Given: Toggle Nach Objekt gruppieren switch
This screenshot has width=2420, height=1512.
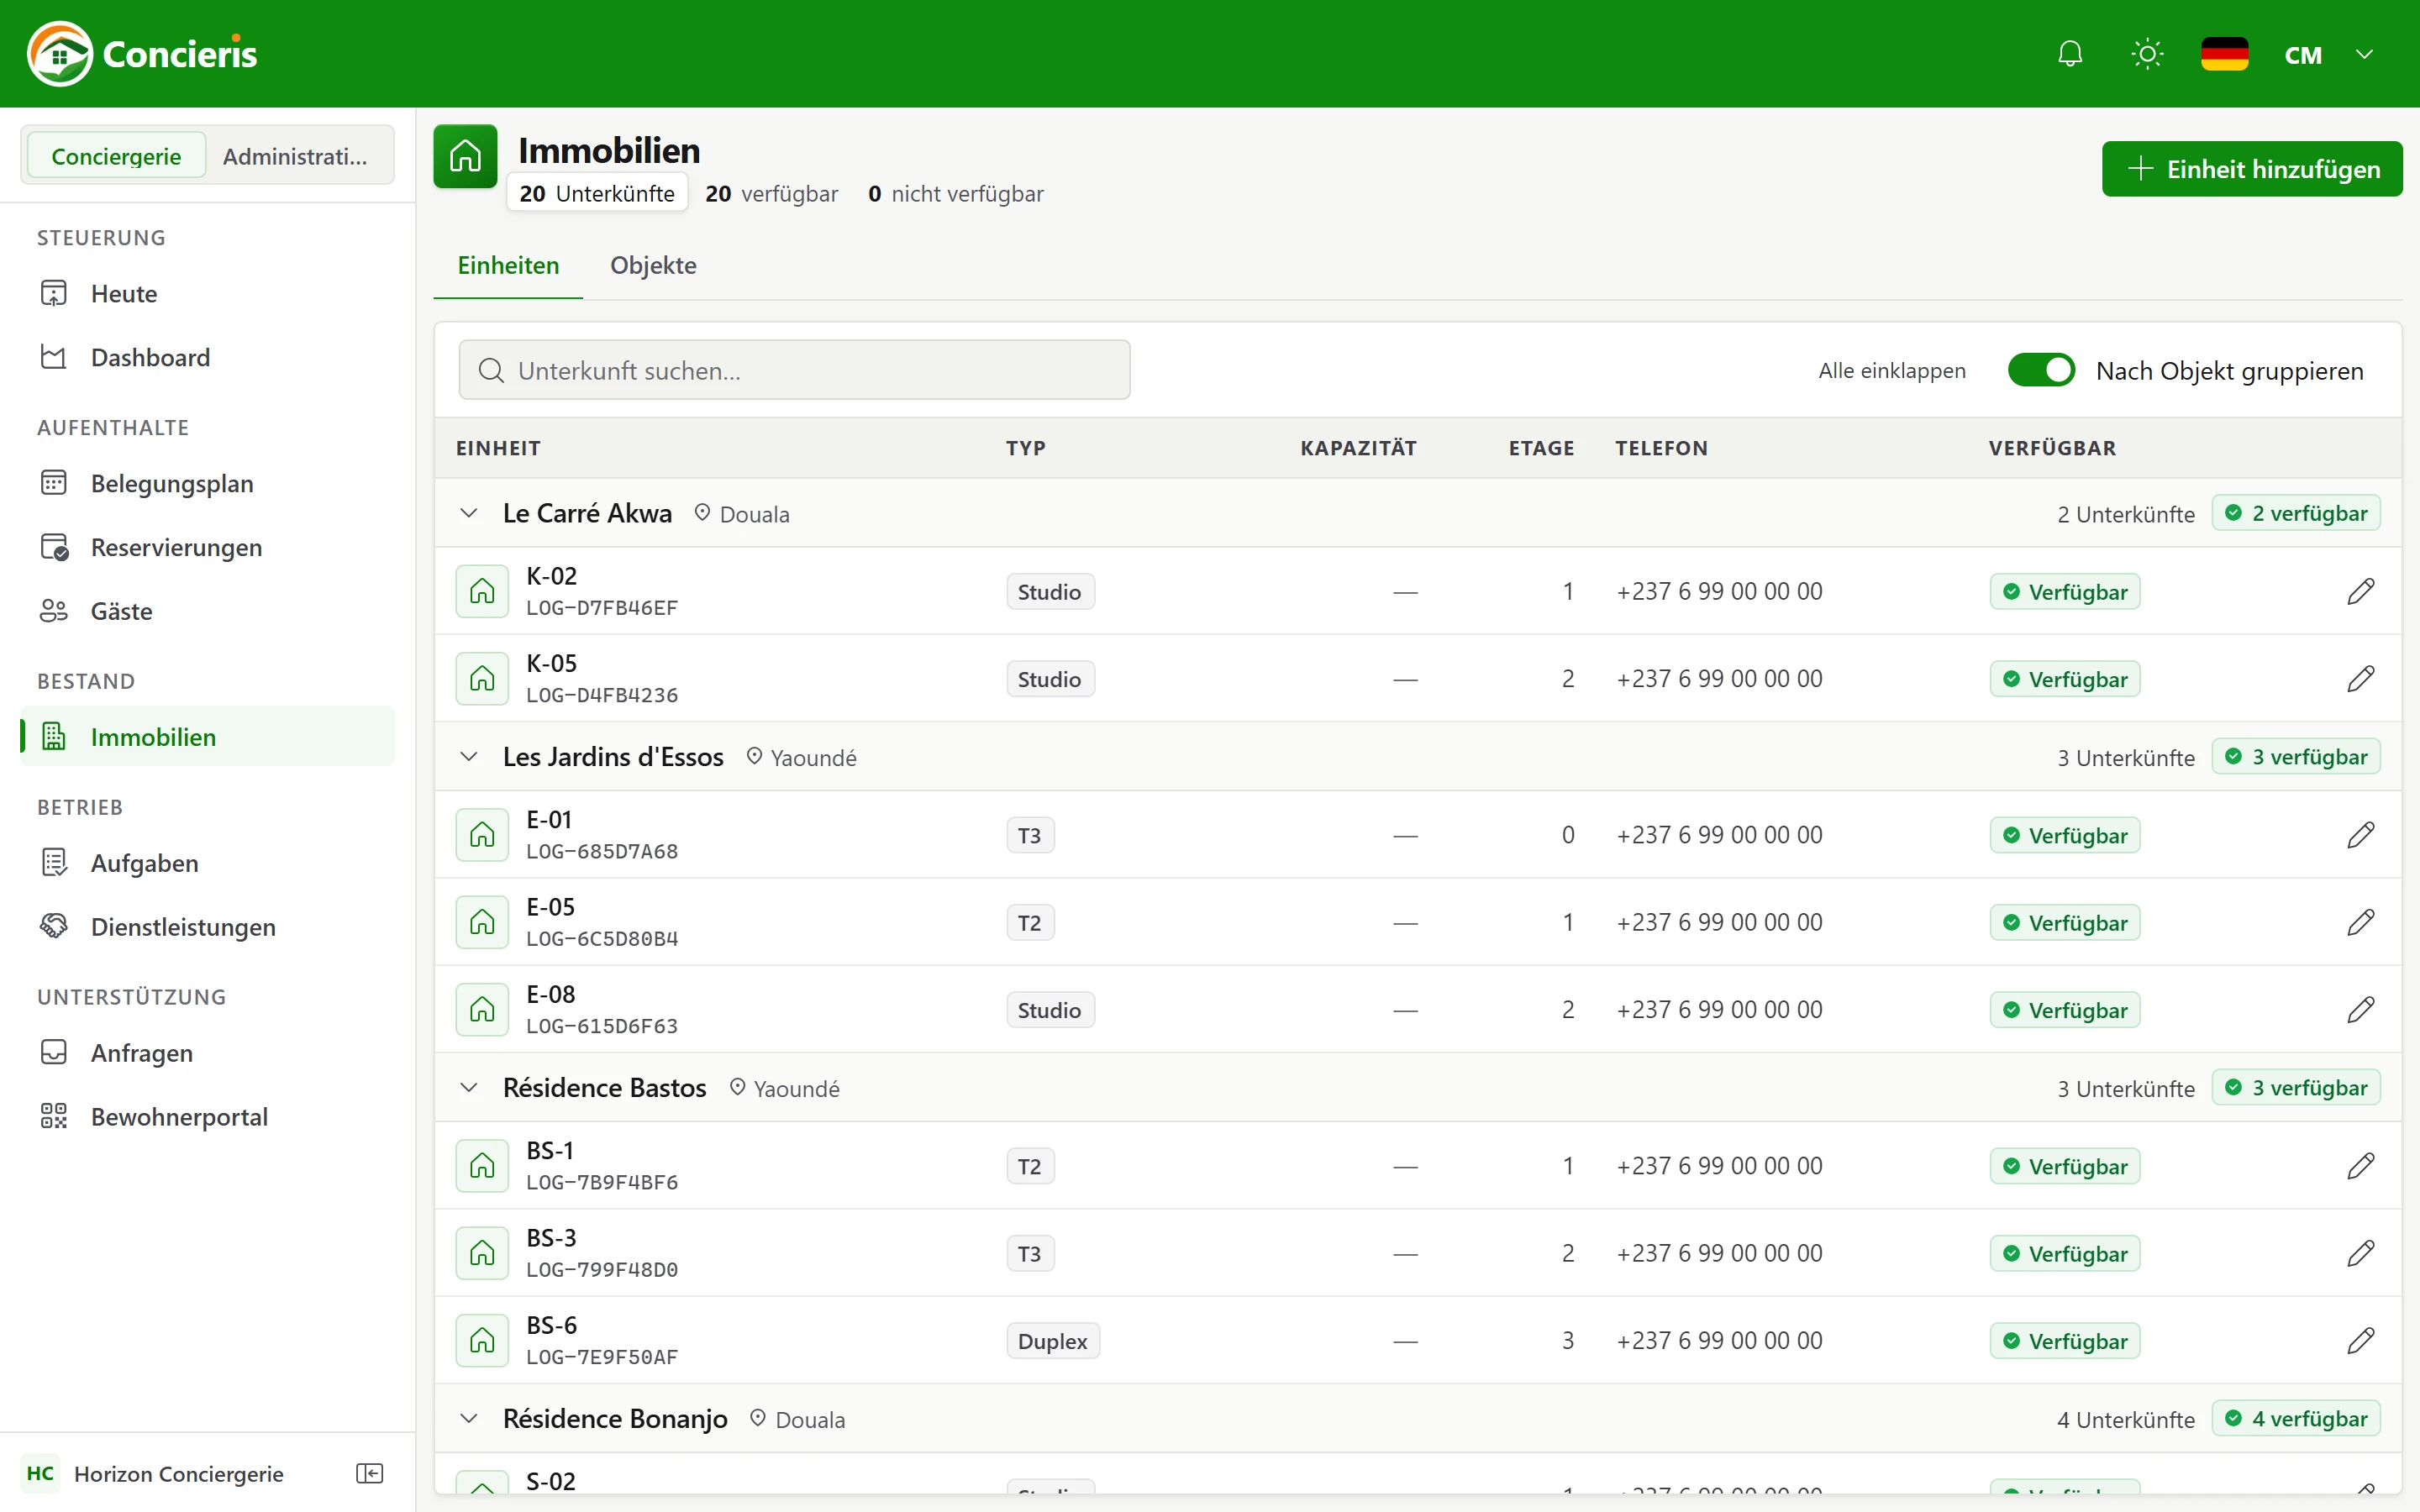Looking at the screenshot, I should click(2041, 370).
